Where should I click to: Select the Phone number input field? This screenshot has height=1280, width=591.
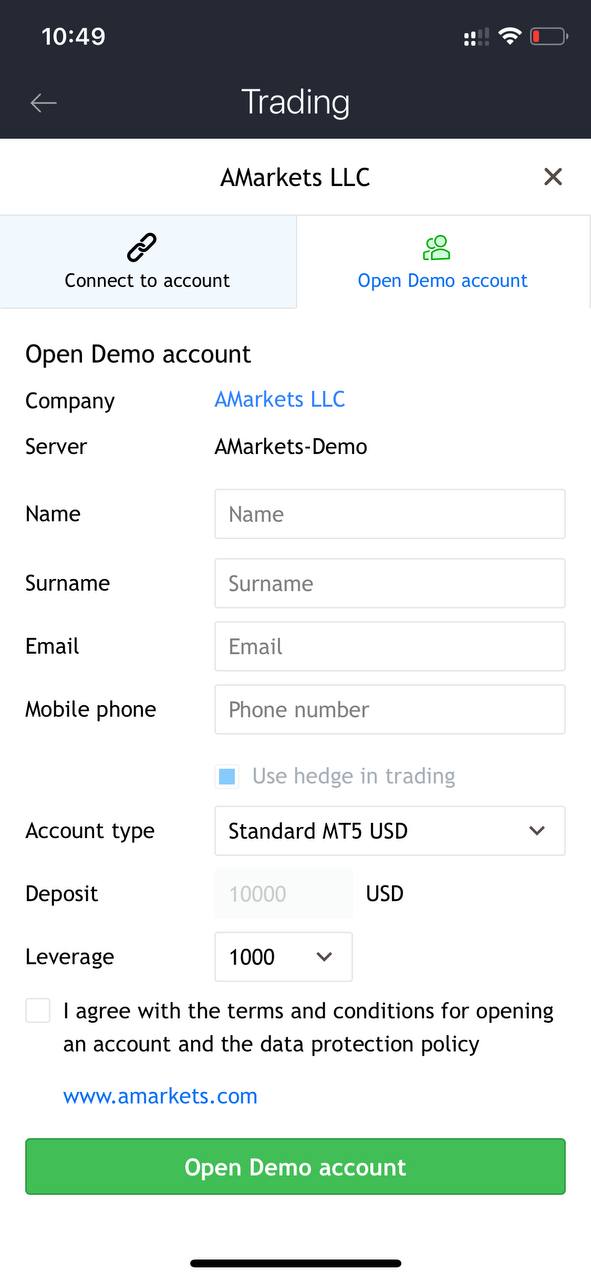[x=390, y=709]
